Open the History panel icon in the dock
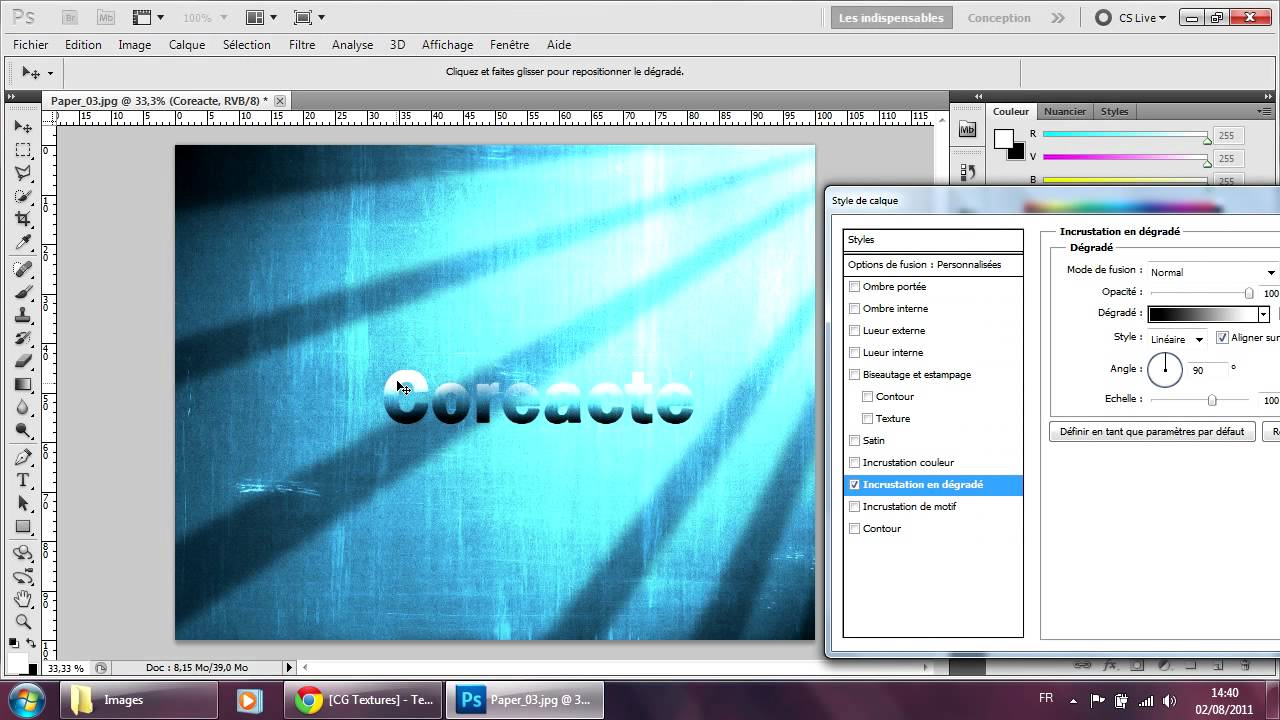 [967, 174]
